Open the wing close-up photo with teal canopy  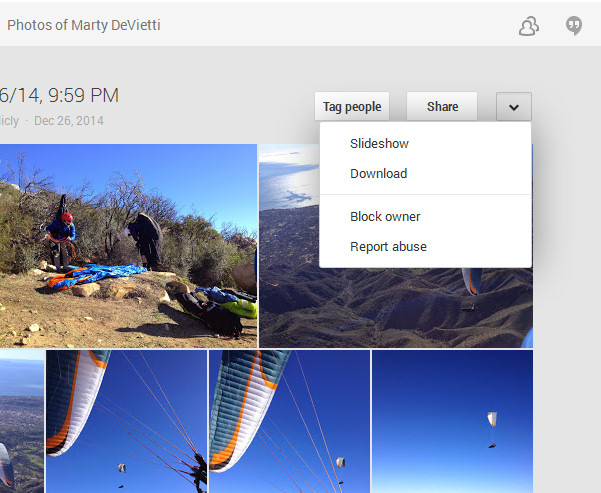(x=289, y=421)
